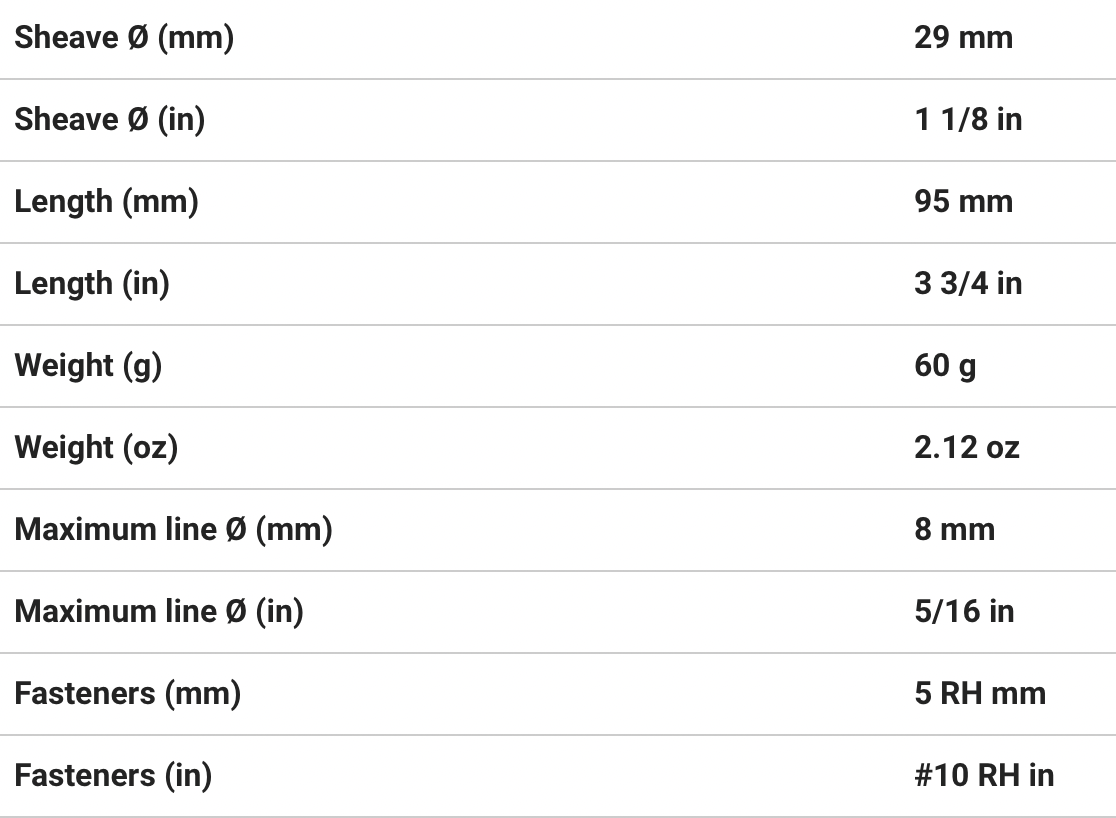Select the "2.12 oz" value
This screenshot has width=1116, height=818.
(966, 448)
